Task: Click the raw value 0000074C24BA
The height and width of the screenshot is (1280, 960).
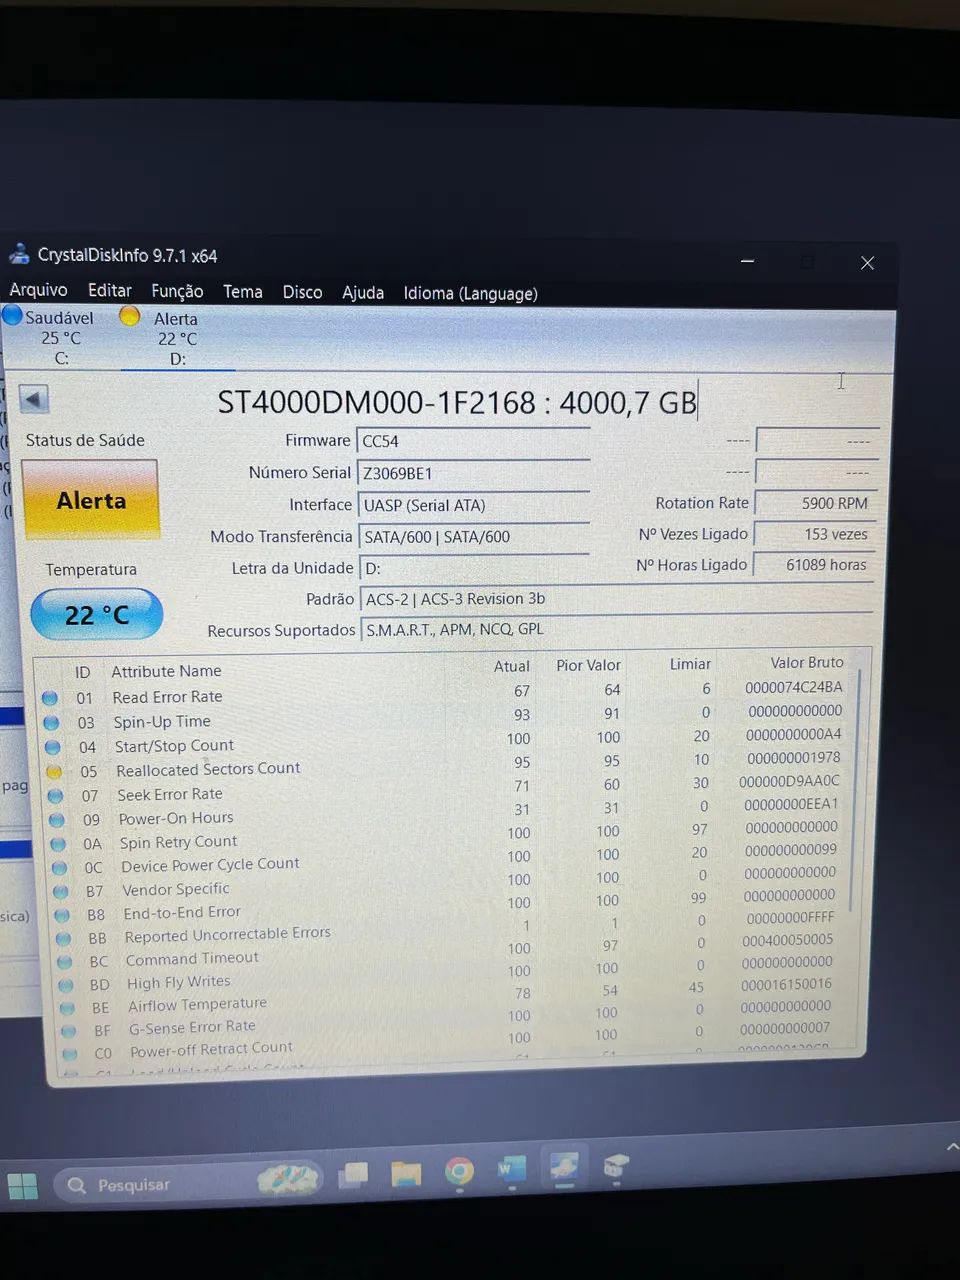Action: tap(793, 687)
